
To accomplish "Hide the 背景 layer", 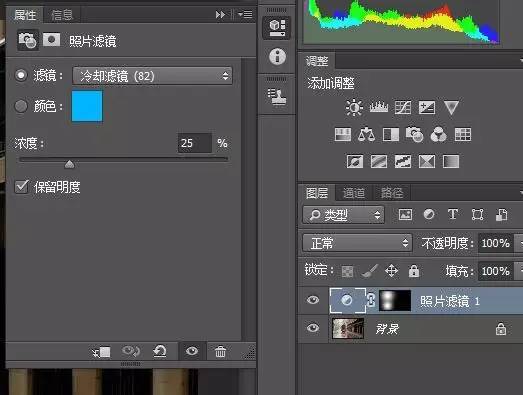I will click(x=313, y=328).
